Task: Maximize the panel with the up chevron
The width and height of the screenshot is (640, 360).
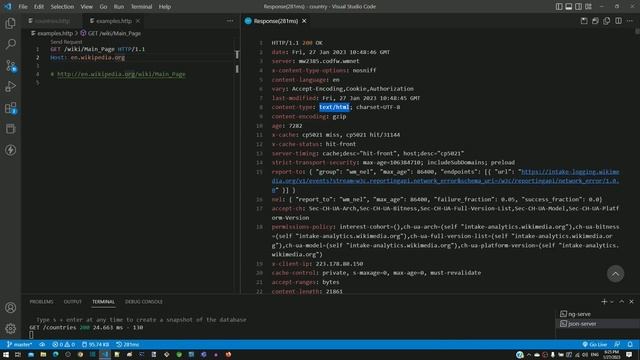Action: click(x=622, y=302)
